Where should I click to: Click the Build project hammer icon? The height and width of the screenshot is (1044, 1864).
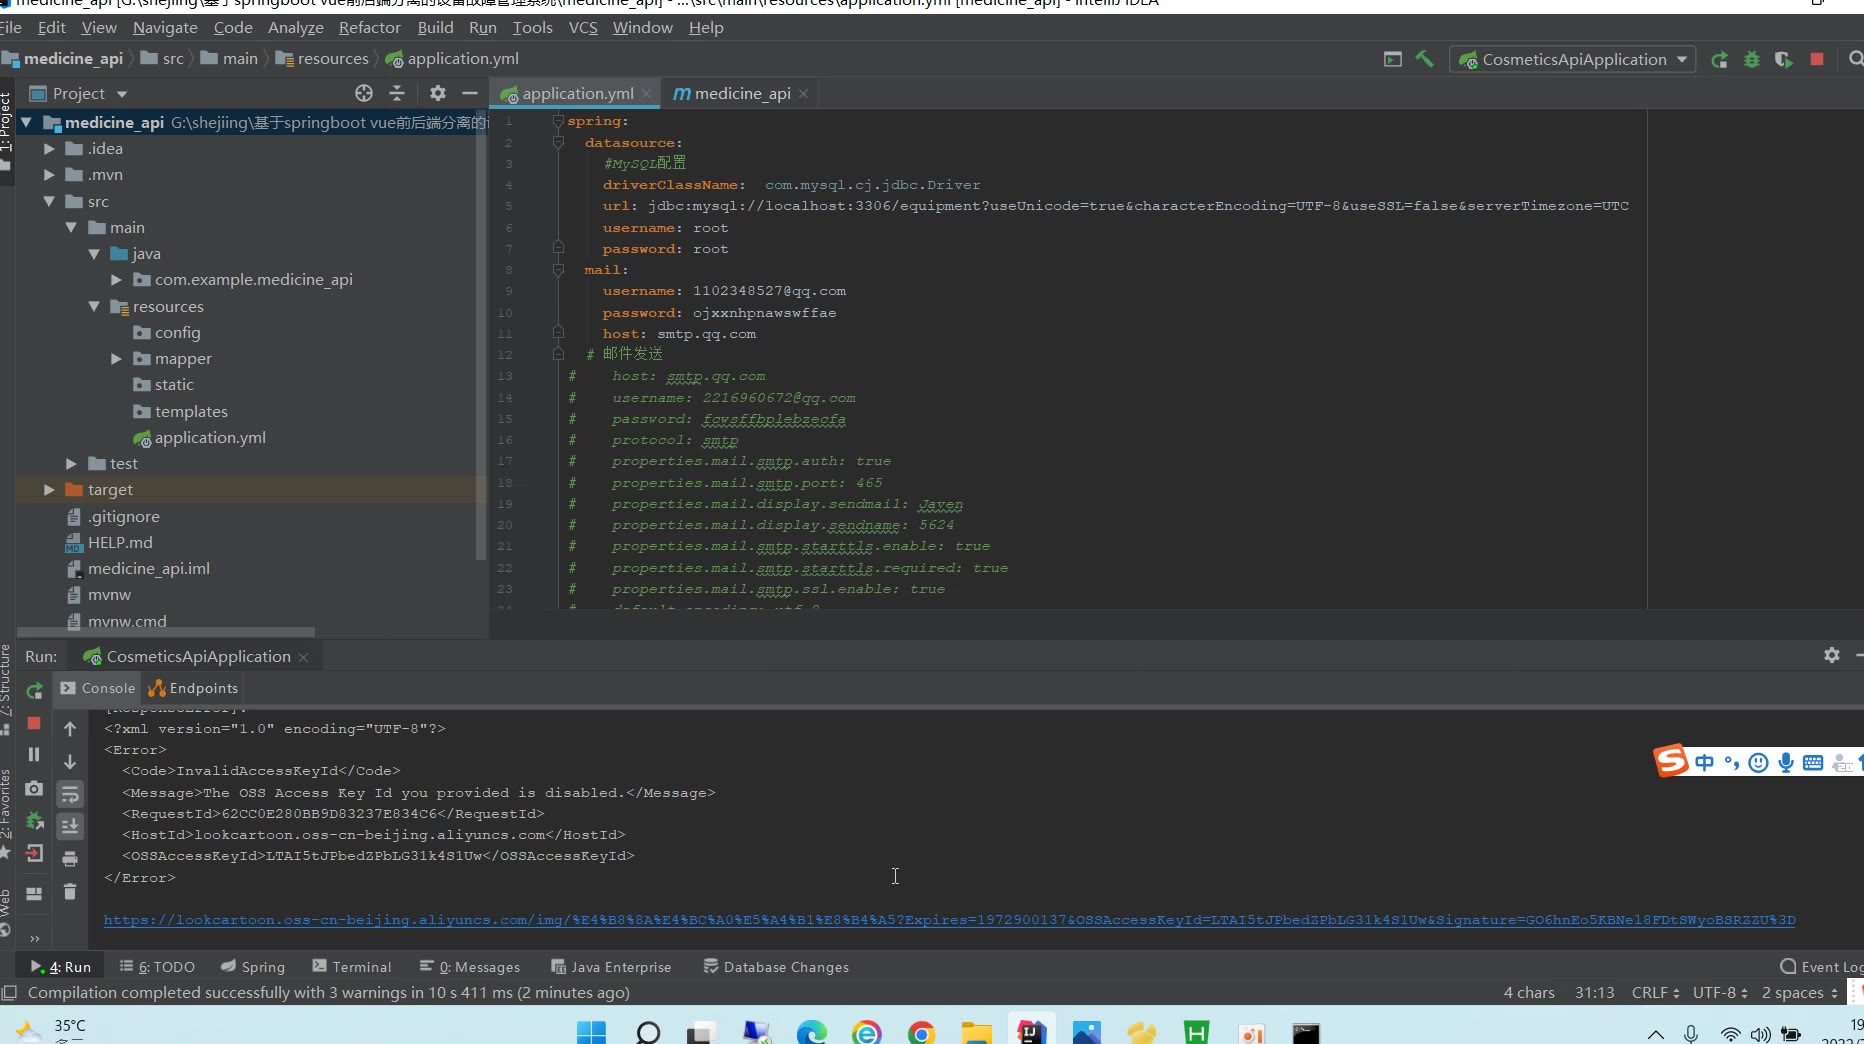pos(1425,59)
